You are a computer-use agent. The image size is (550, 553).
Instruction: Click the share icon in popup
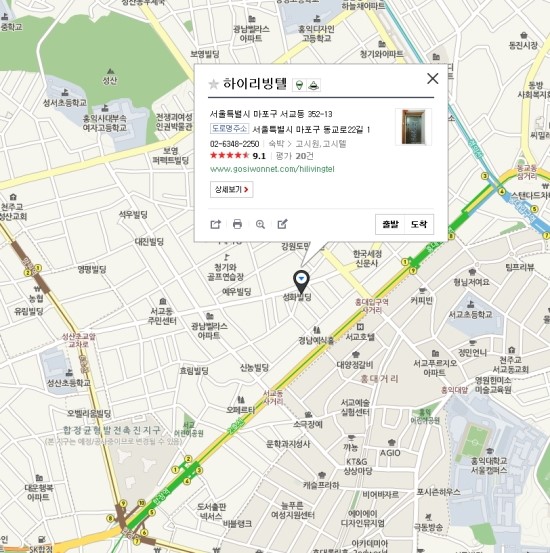click(x=216, y=224)
